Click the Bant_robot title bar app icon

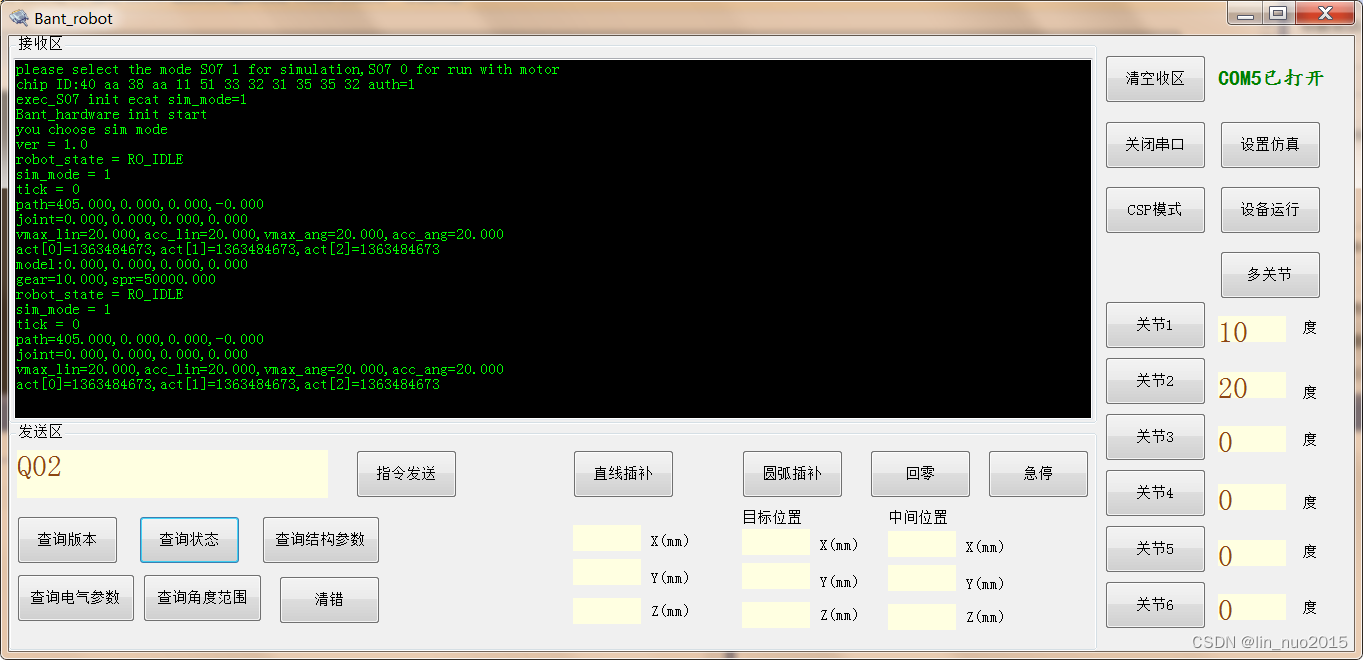coord(19,18)
